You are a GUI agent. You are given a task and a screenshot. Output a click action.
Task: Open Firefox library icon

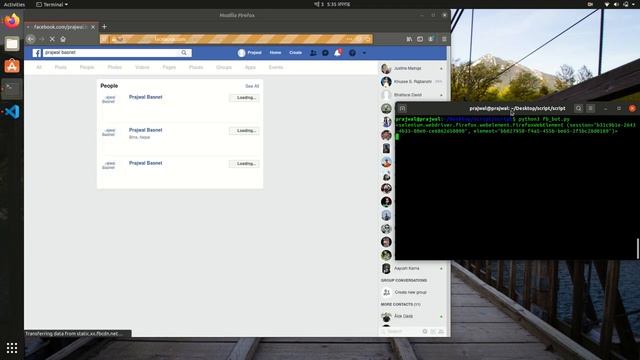[x=409, y=39]
